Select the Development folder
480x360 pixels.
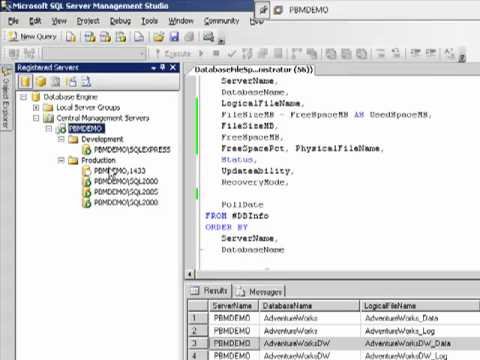(x=102, y=139)
